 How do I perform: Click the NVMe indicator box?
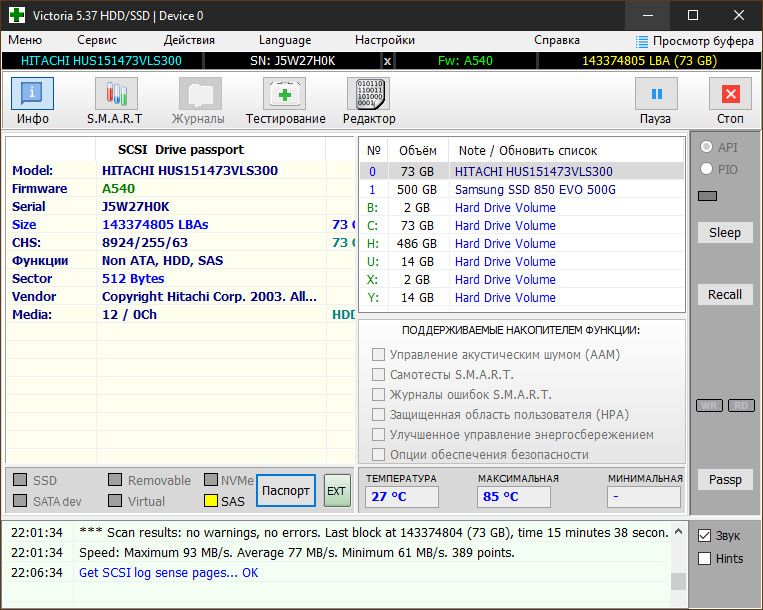pos(211,480)
